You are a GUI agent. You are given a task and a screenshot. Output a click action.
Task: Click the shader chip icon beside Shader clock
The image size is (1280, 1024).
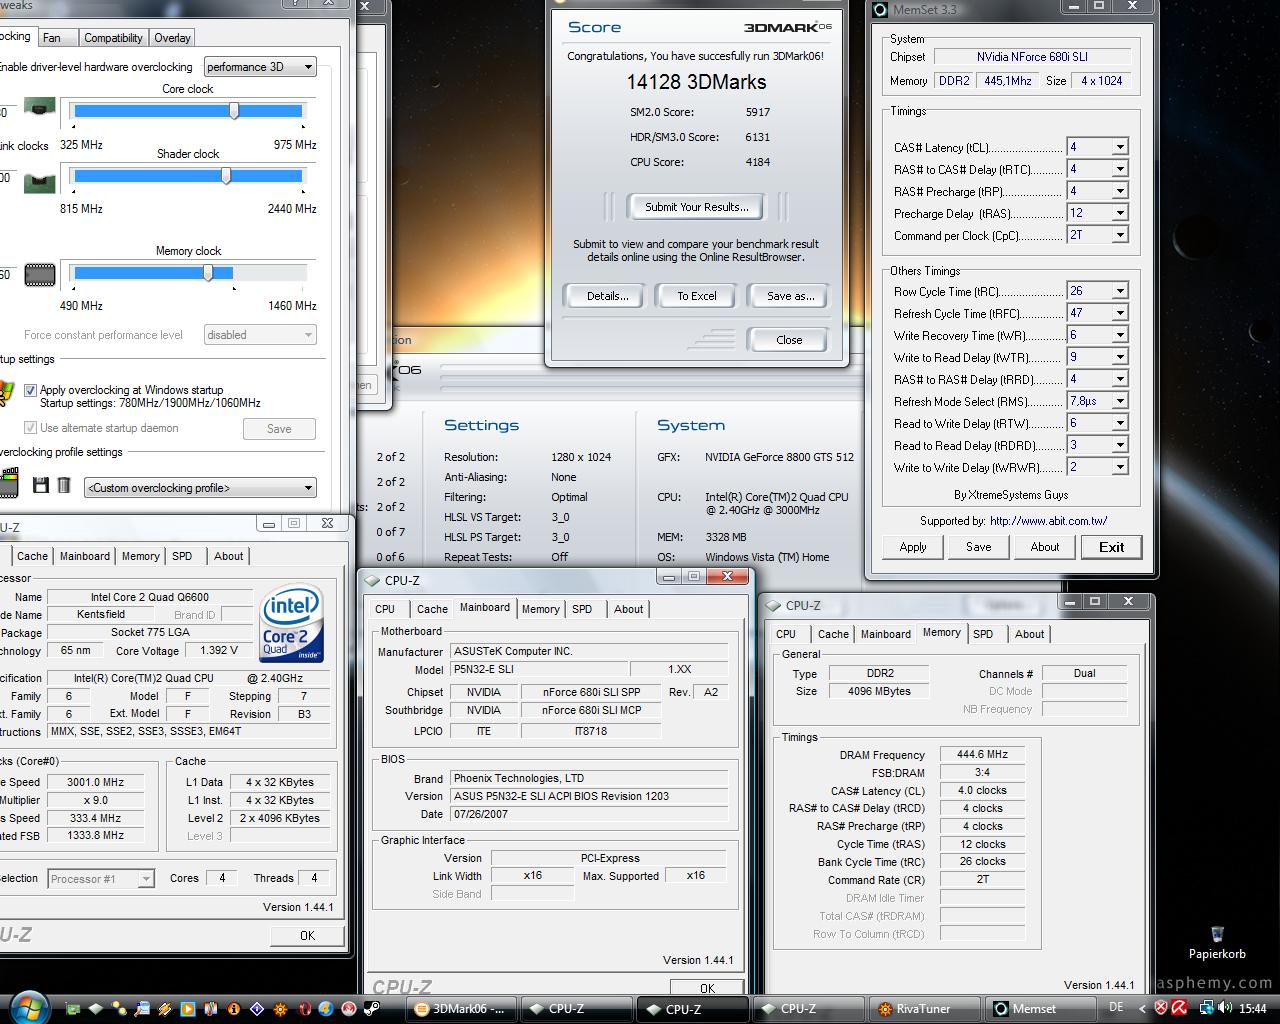[x=40, y=181]
